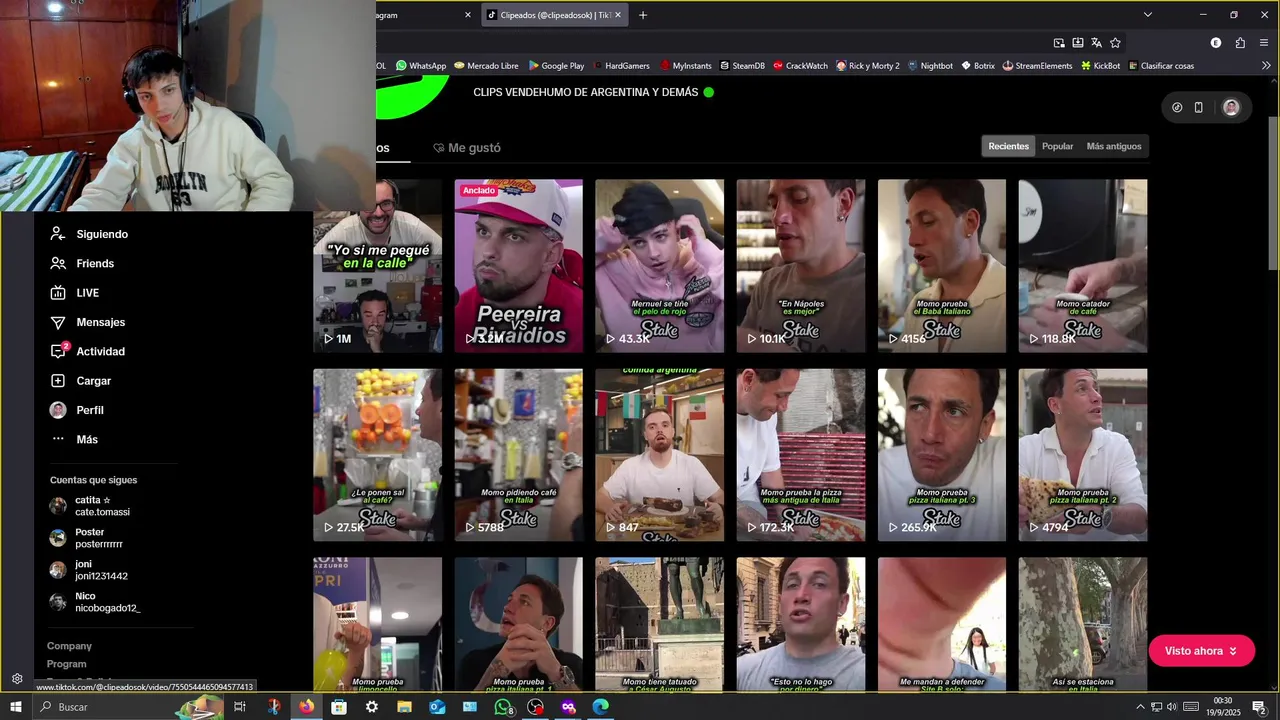
Task: Open joni joni1231442 account
Action: click(88, 570)
